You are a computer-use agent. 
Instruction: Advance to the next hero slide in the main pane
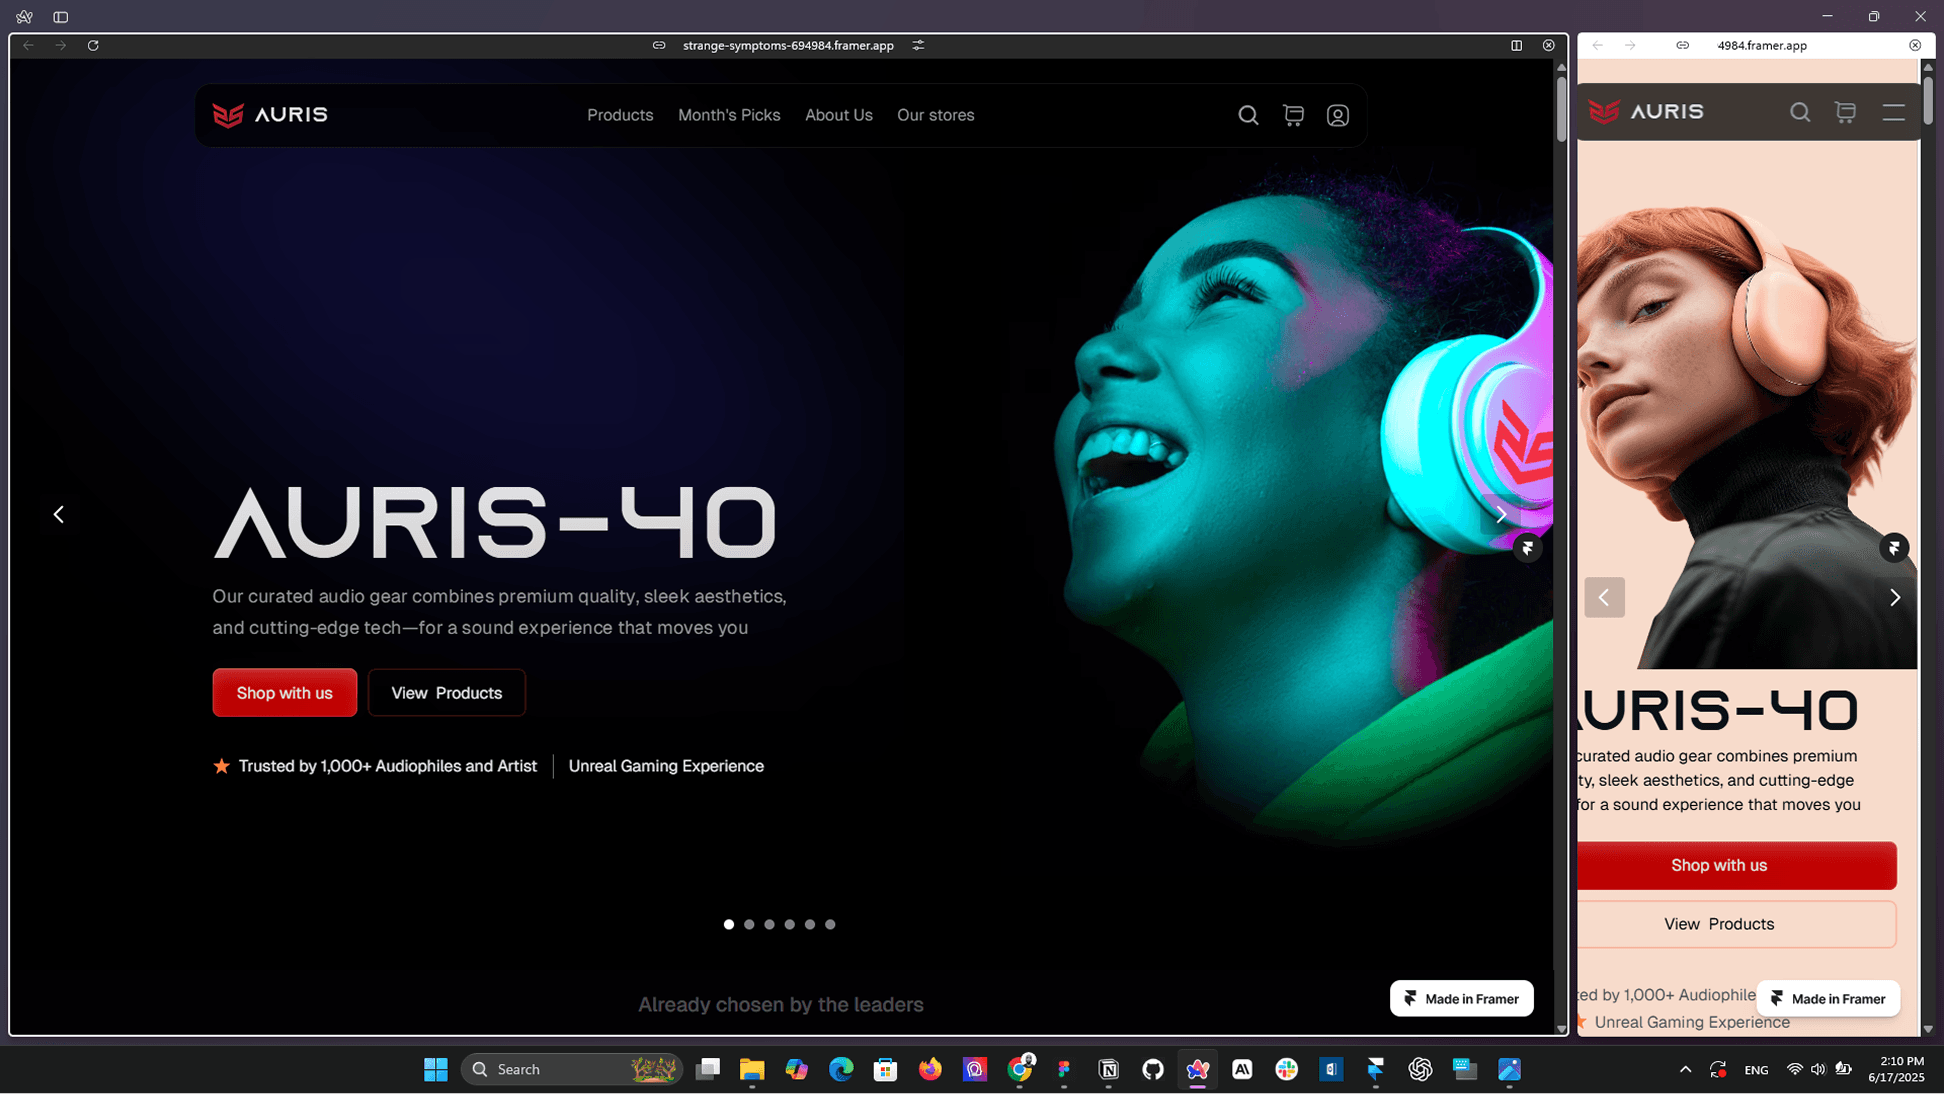[1500, 514]
